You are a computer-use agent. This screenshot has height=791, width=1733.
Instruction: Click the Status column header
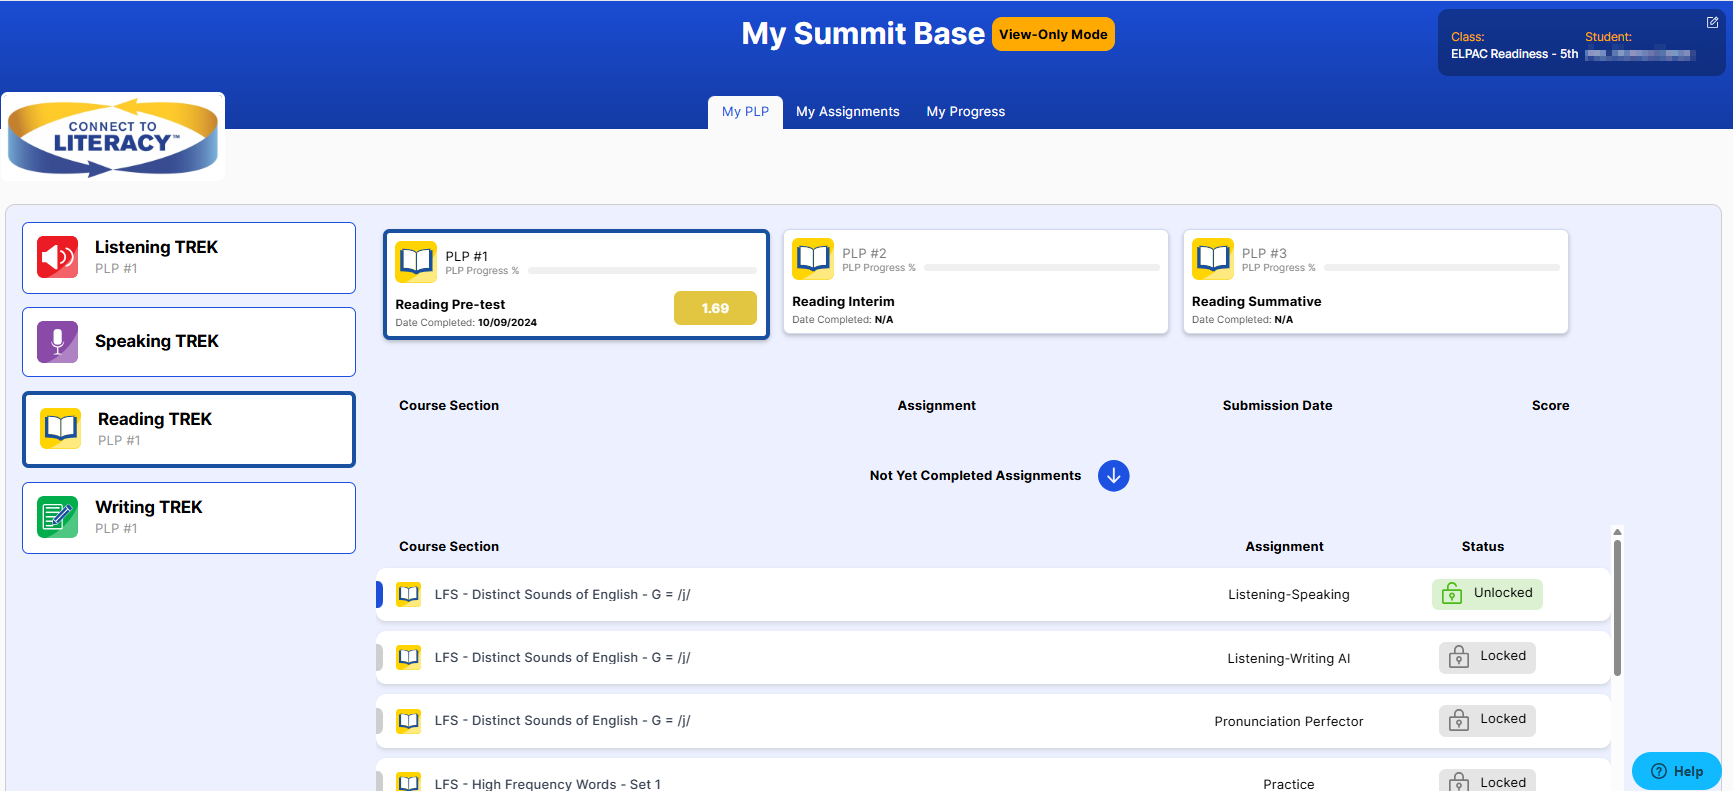(x=1483, y=547)
